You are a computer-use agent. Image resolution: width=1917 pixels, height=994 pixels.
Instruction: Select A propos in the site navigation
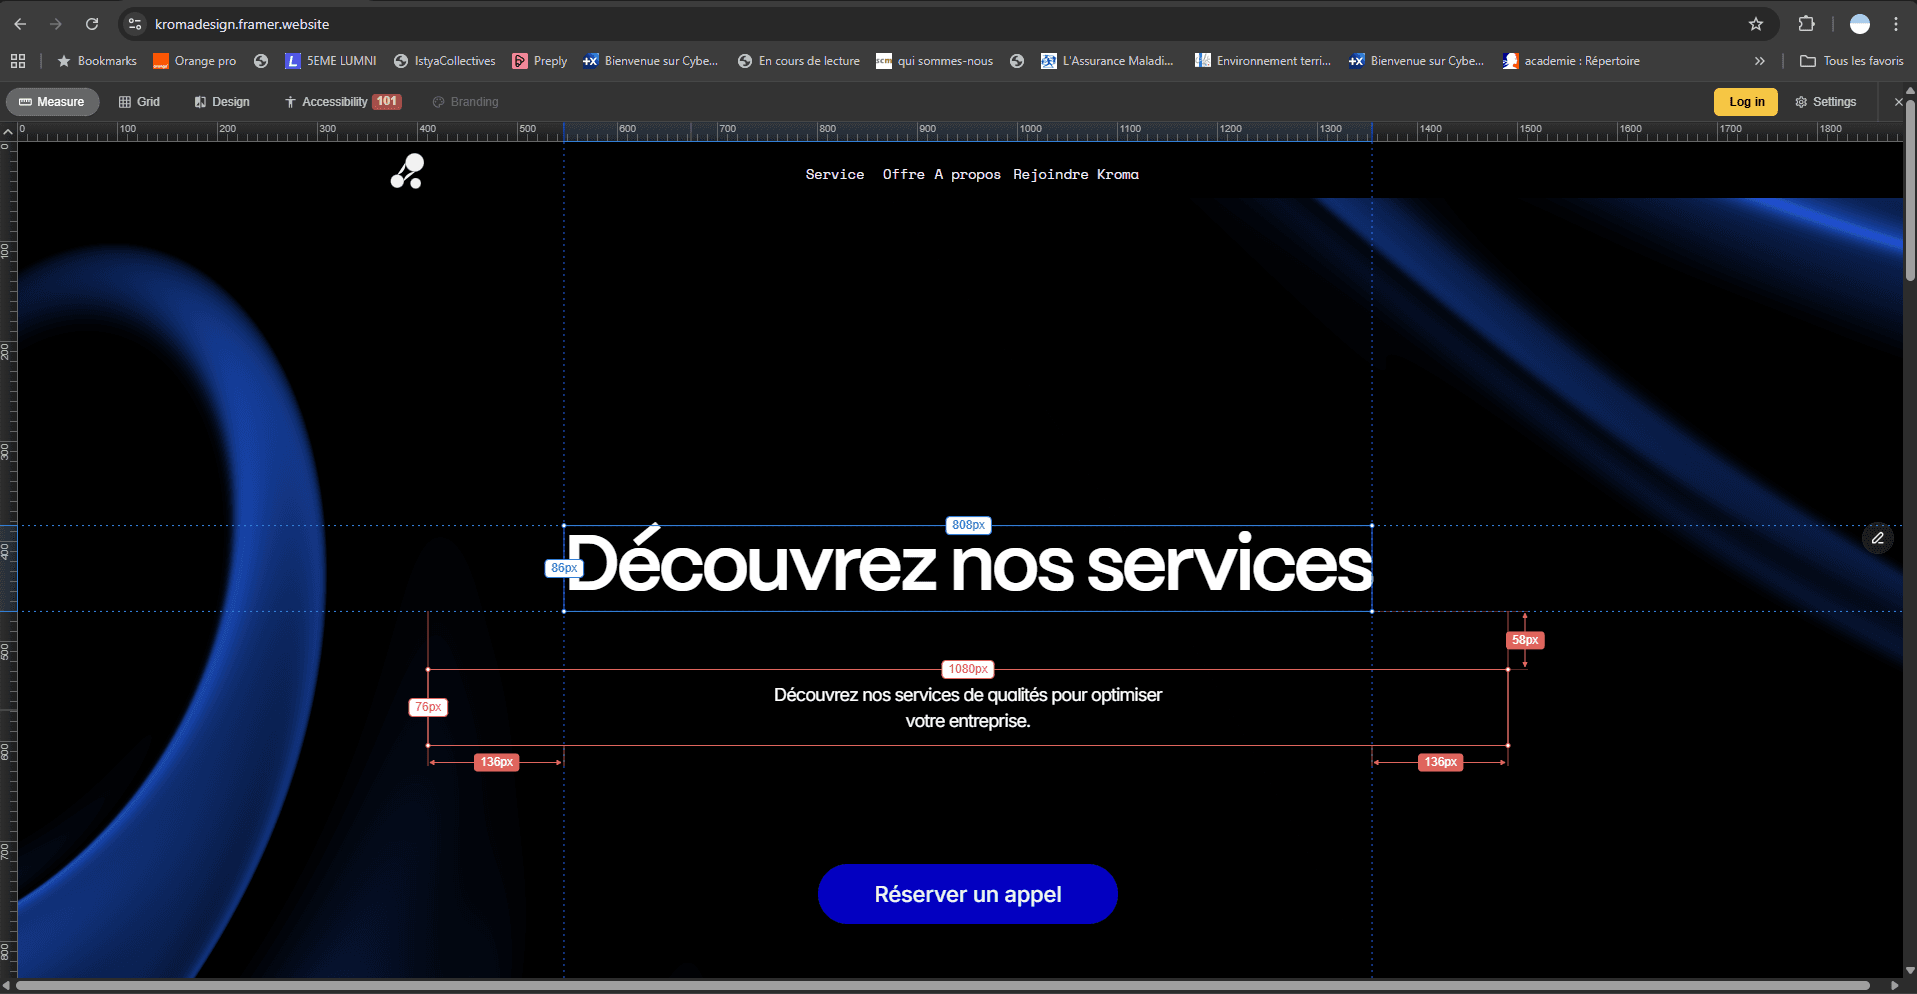pyautogui.click(x=968, y=173)
